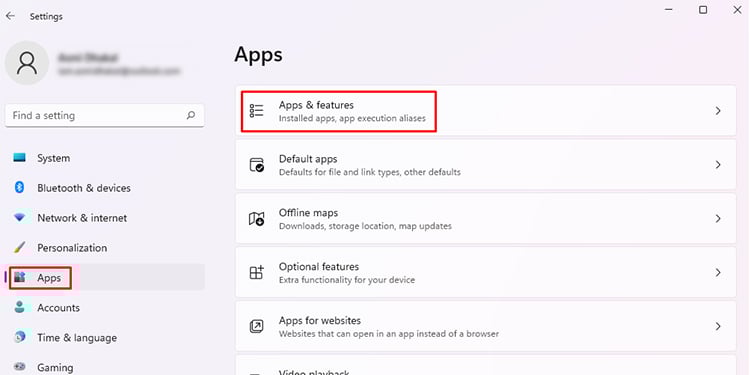This screenshot has width=750, height=375.
Task: Open Accounts category
Action: click(x=105, y=308)
